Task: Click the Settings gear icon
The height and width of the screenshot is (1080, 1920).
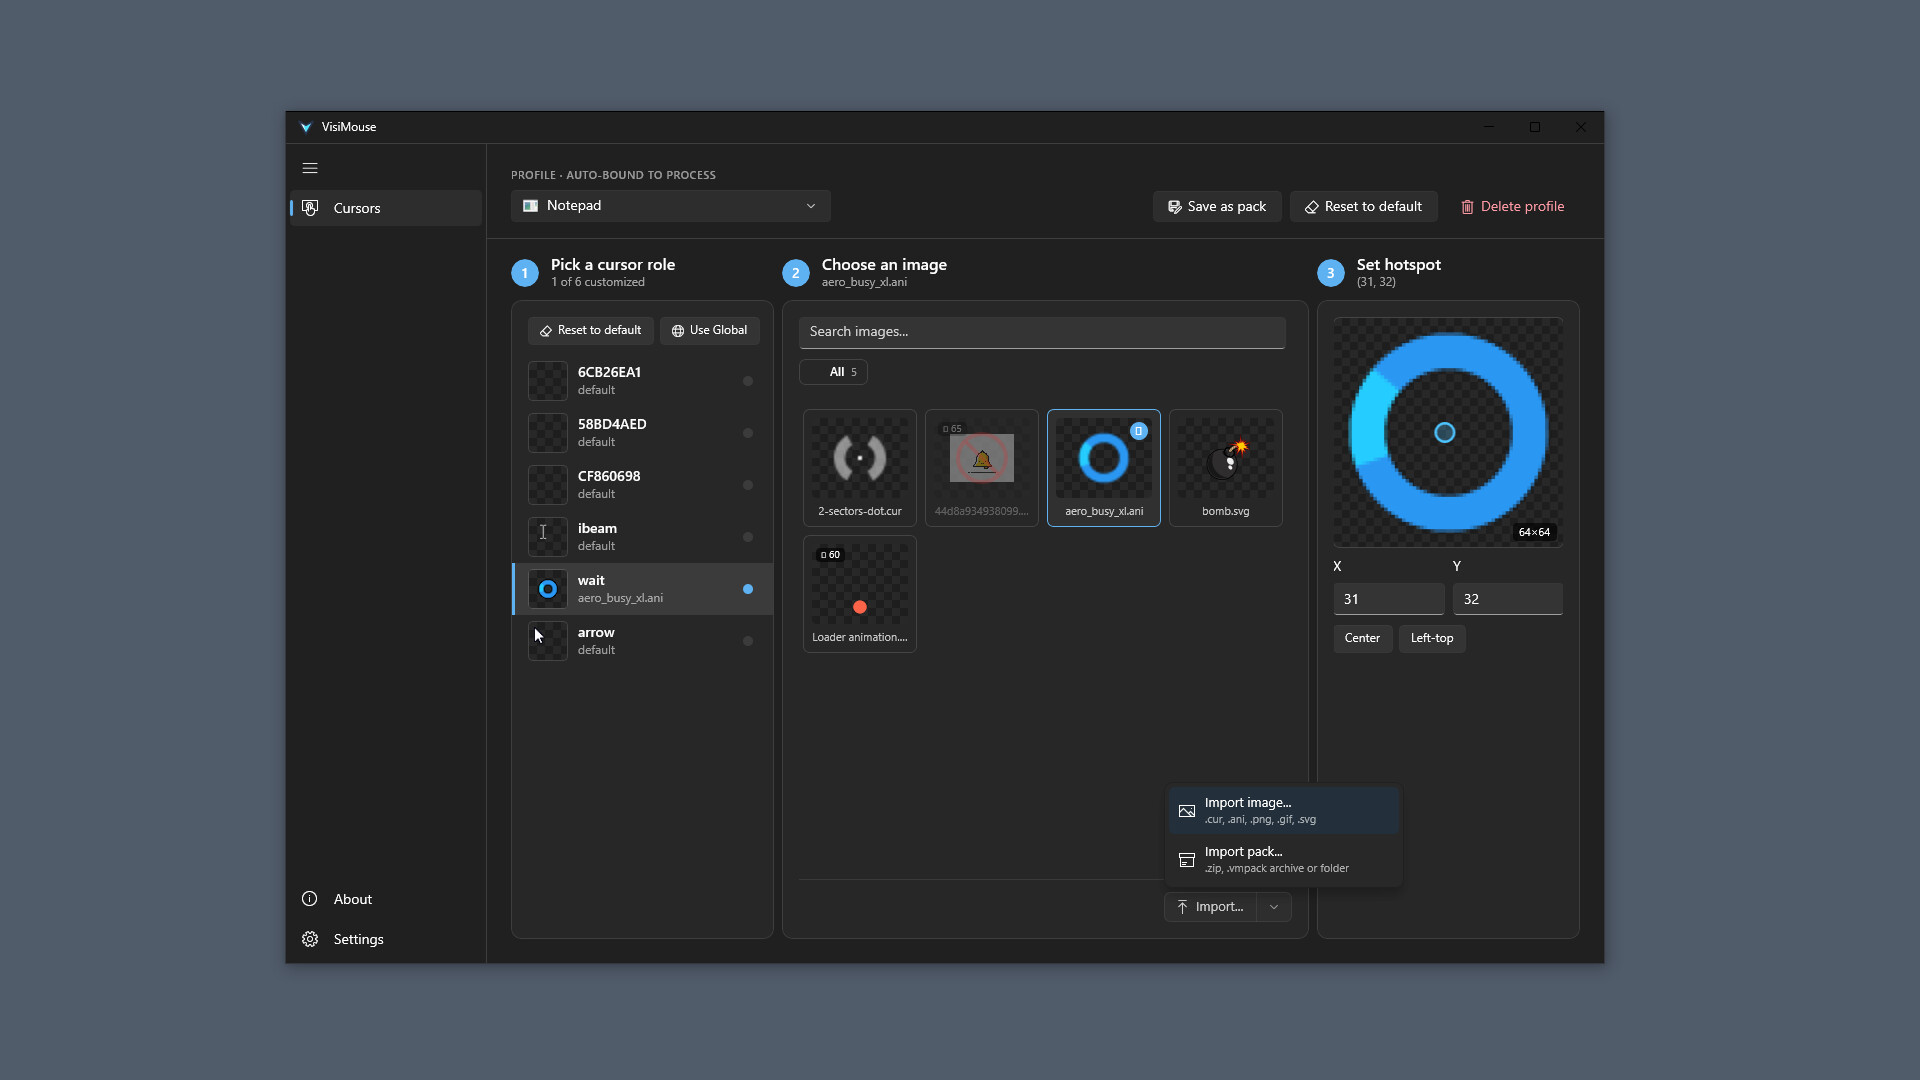Action: point(310,939)
